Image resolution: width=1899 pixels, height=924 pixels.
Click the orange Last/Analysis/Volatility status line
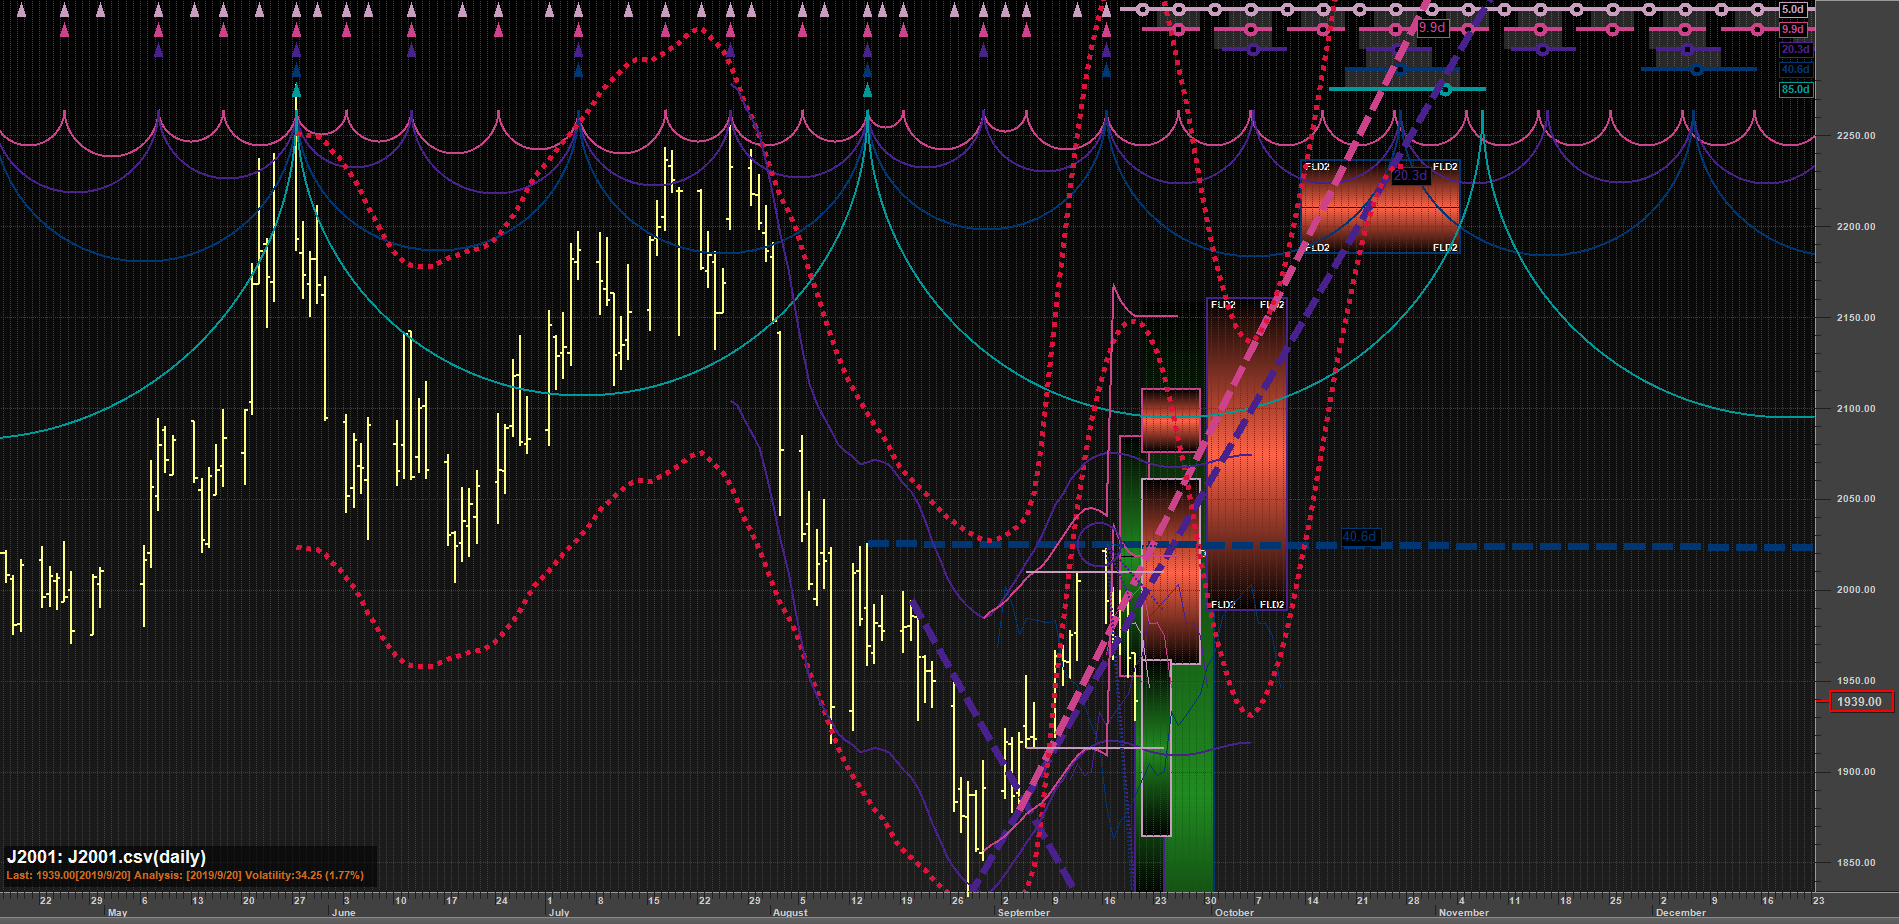coord(185,876)
